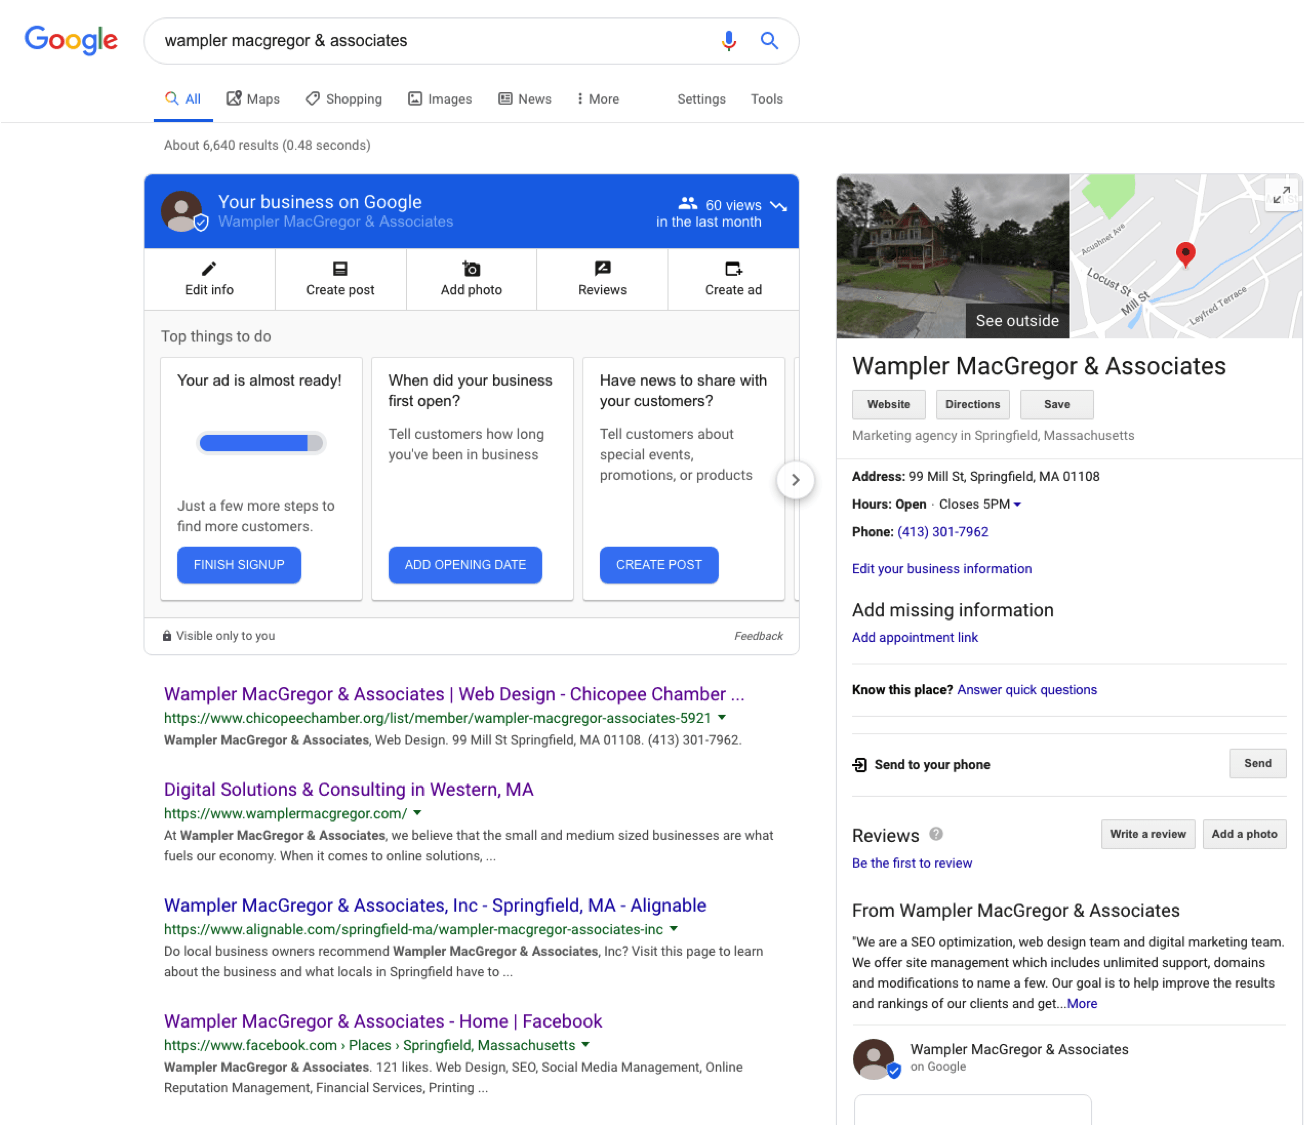Start voice search with microphone icon
The image size is (1305, 1125).
[729, 40]
